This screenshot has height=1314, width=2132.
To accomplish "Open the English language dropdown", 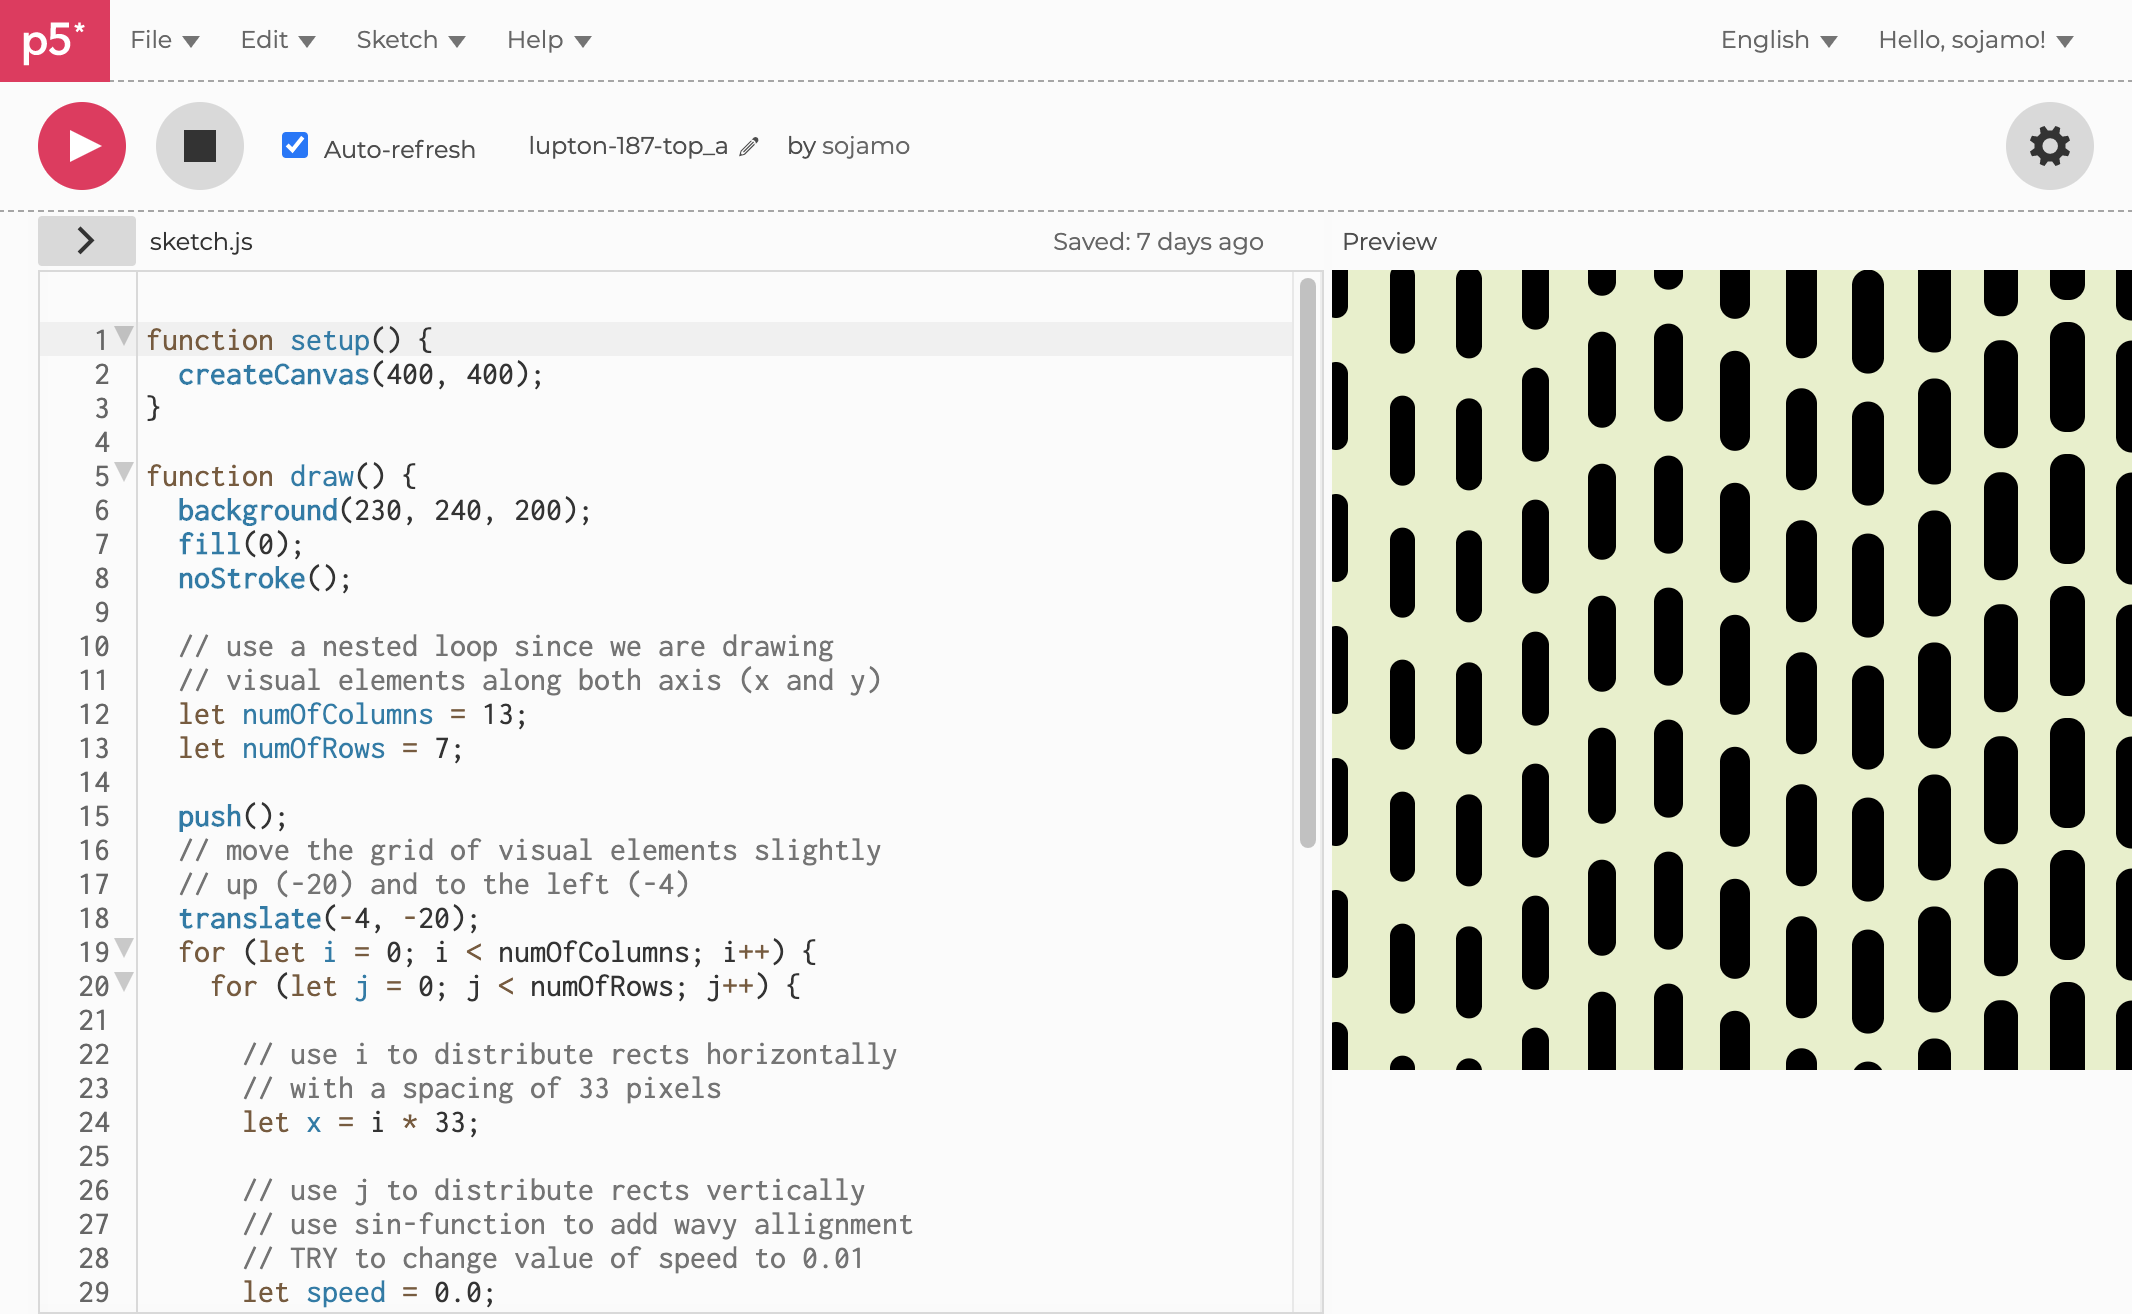I will (x=1778, y=40).
